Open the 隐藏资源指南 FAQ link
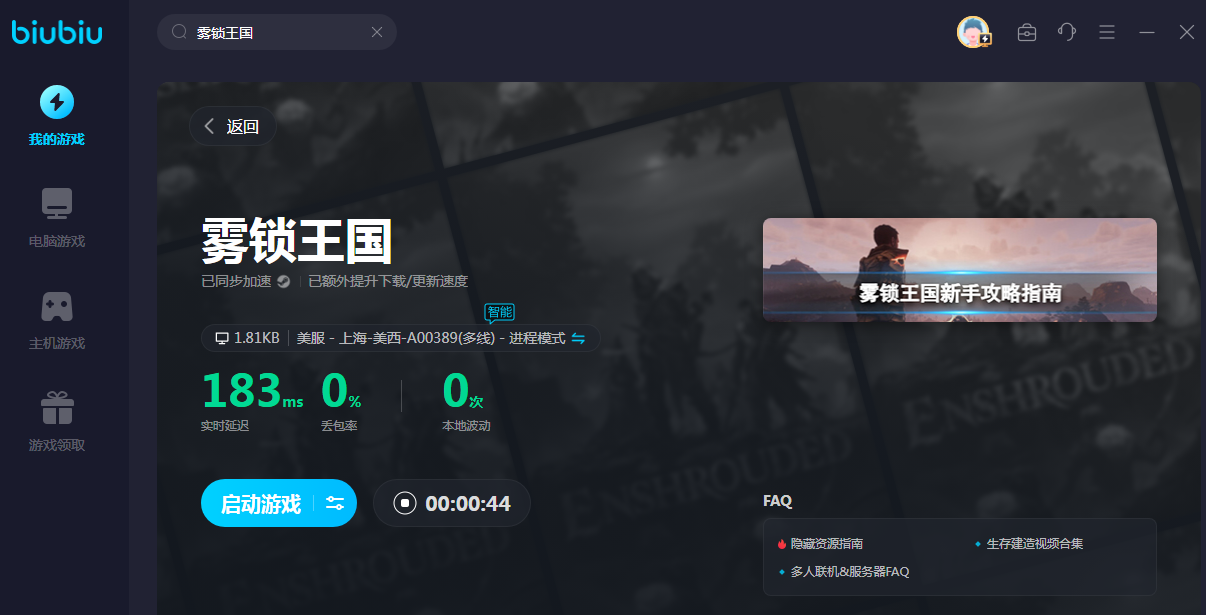 coord(826,544)
